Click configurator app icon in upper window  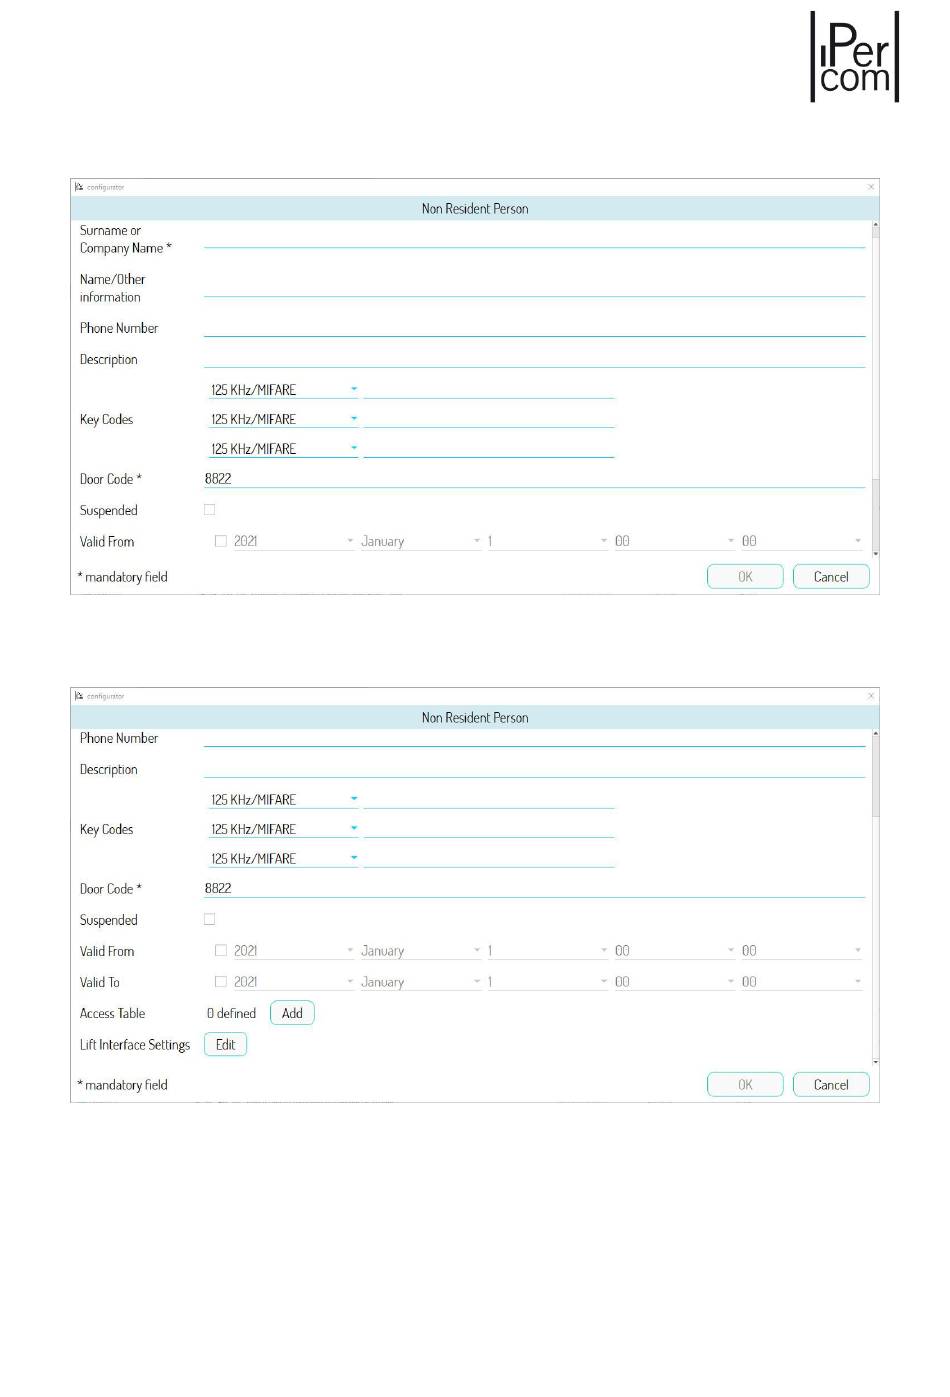(79, 187)
